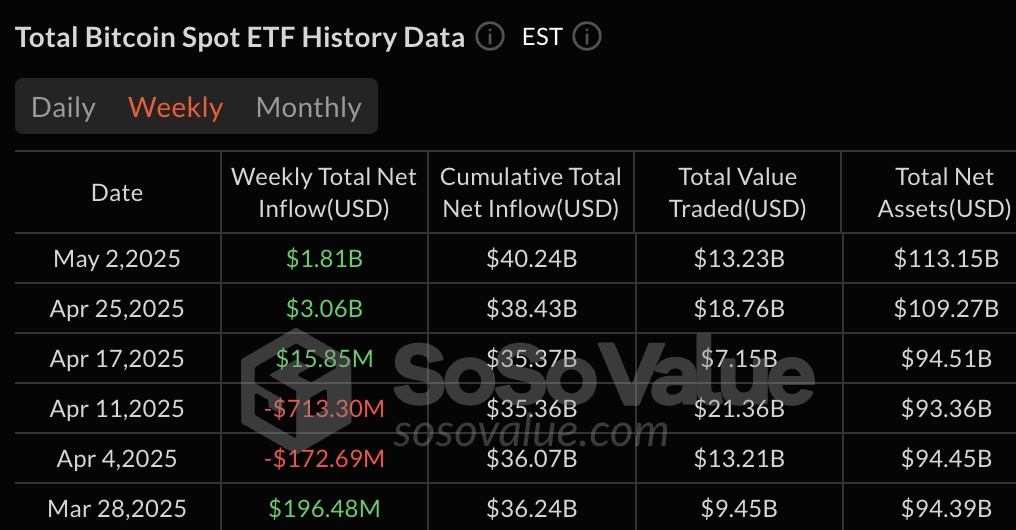
Task: Click the EST timezone label
Action: (542, 38)
